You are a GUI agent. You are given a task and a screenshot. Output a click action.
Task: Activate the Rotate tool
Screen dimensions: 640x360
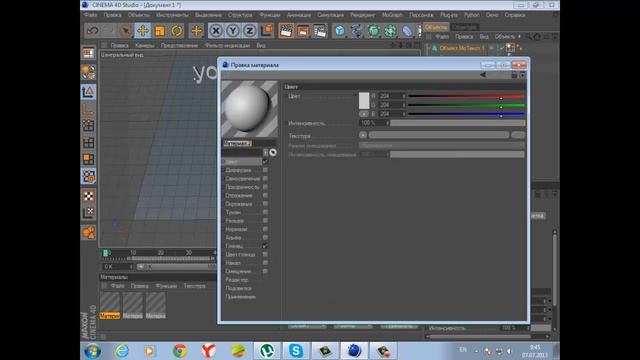(177, 31)
